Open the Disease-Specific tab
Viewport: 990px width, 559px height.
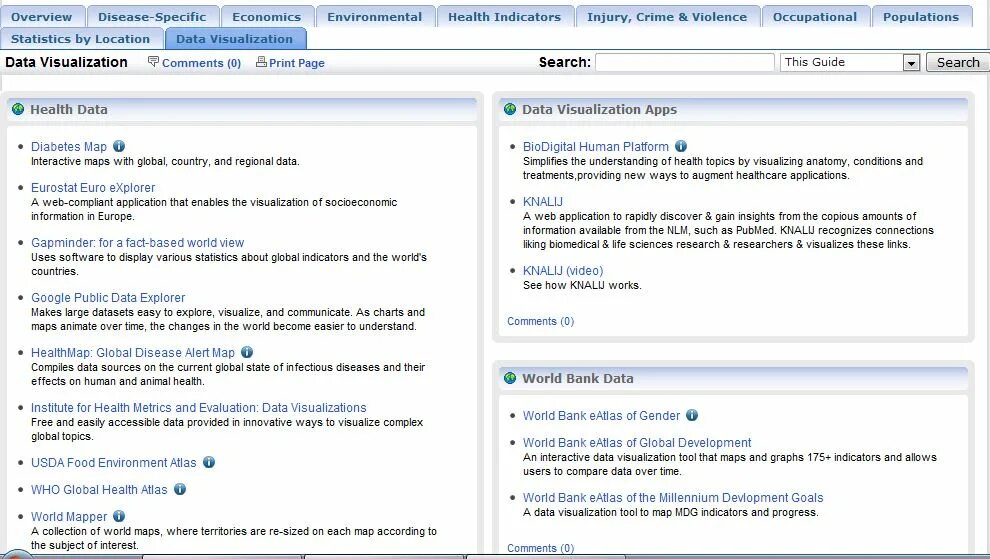[152, 17]
